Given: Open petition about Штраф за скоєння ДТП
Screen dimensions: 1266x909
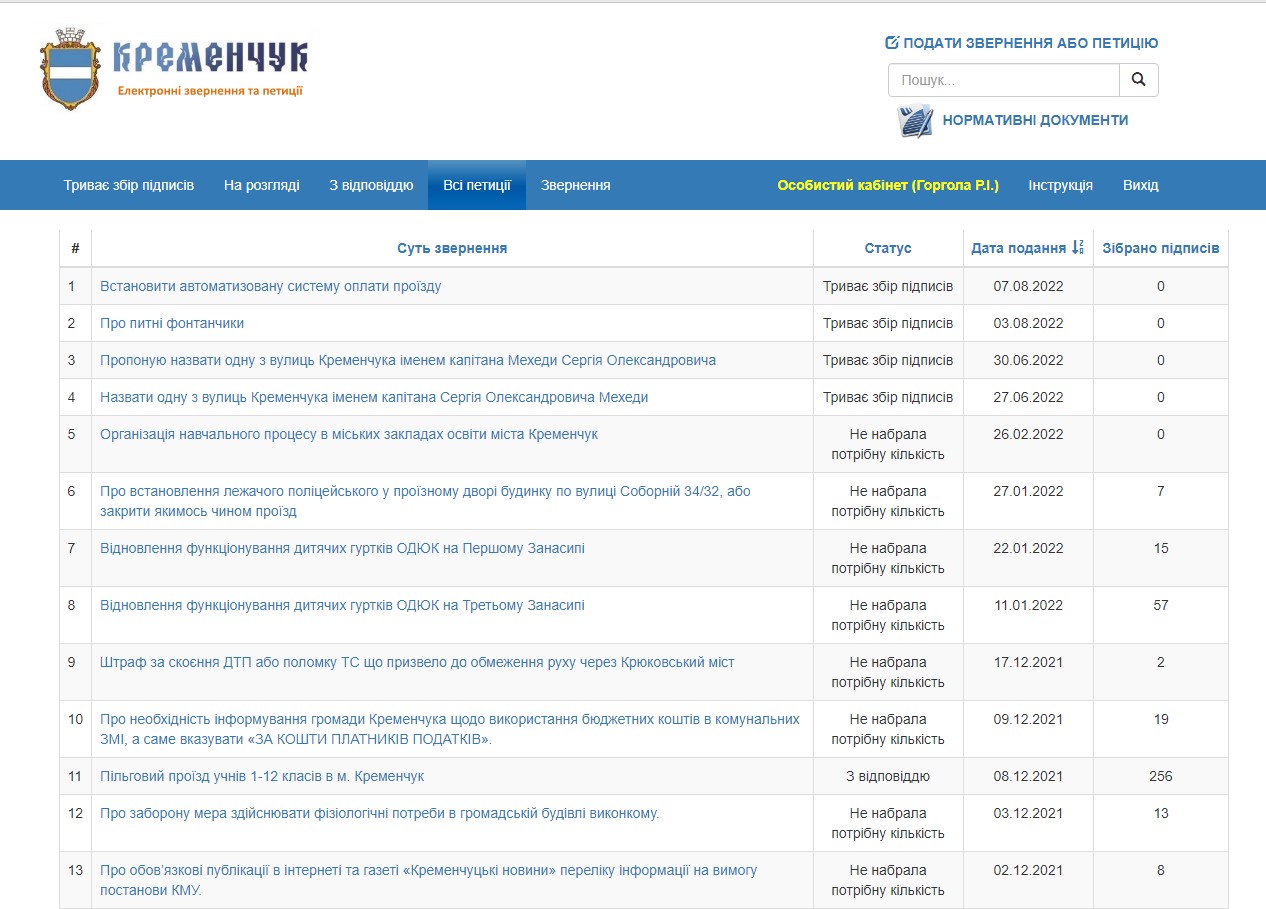Looking at the screenshot, I should coord(417,662).
